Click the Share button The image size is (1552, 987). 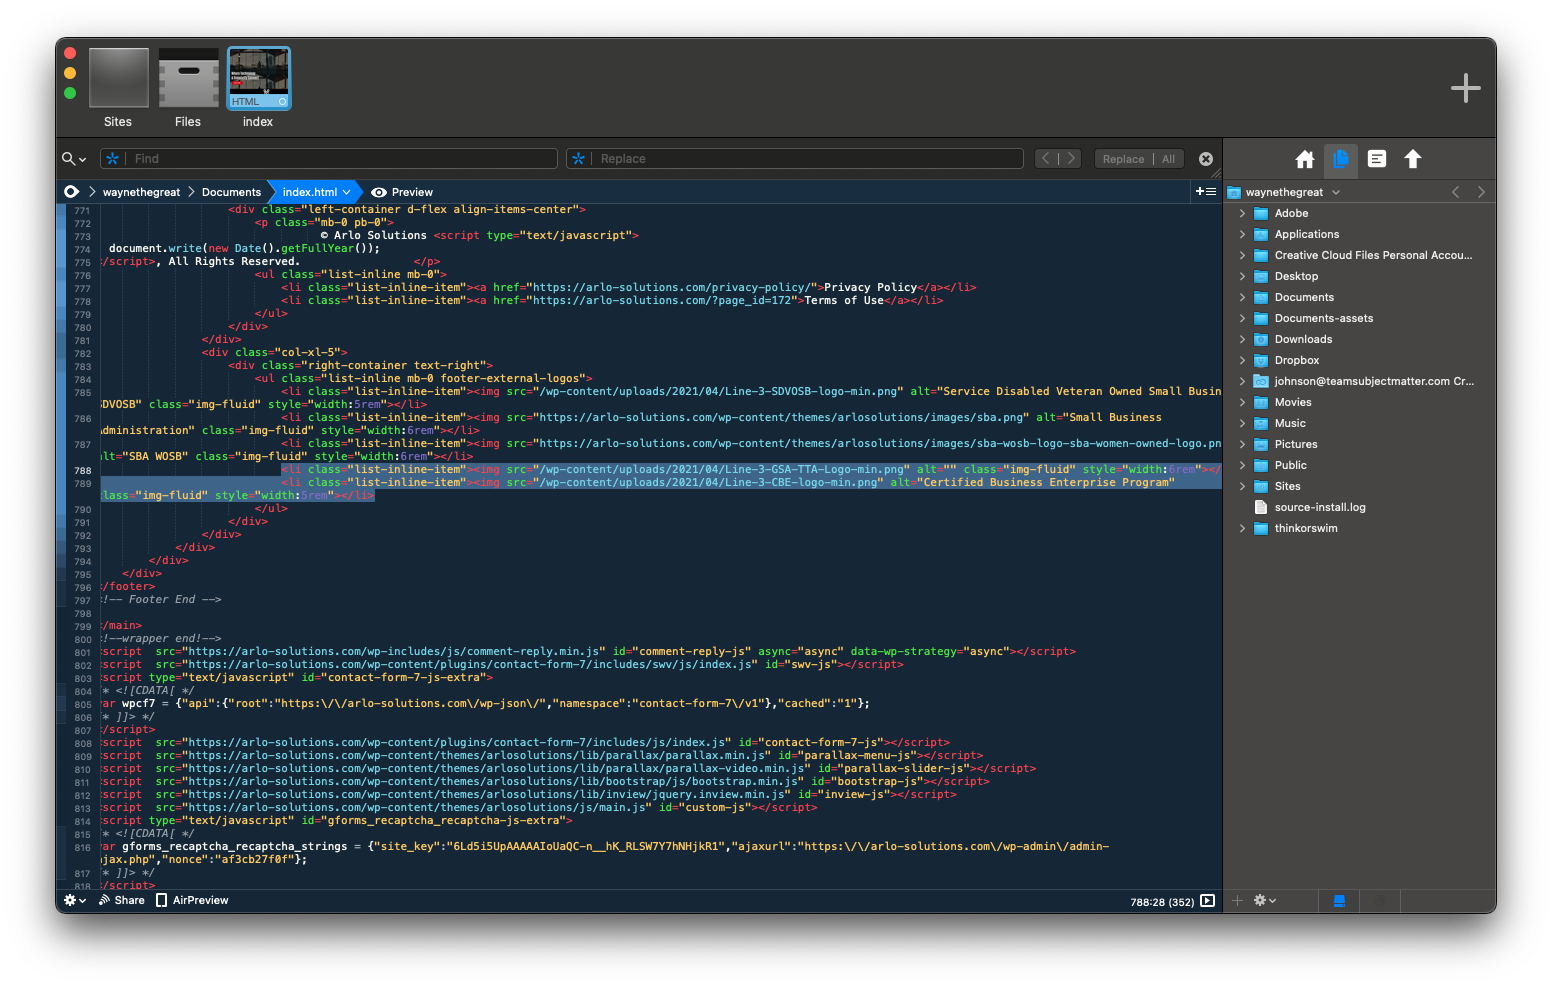[122, 900]
